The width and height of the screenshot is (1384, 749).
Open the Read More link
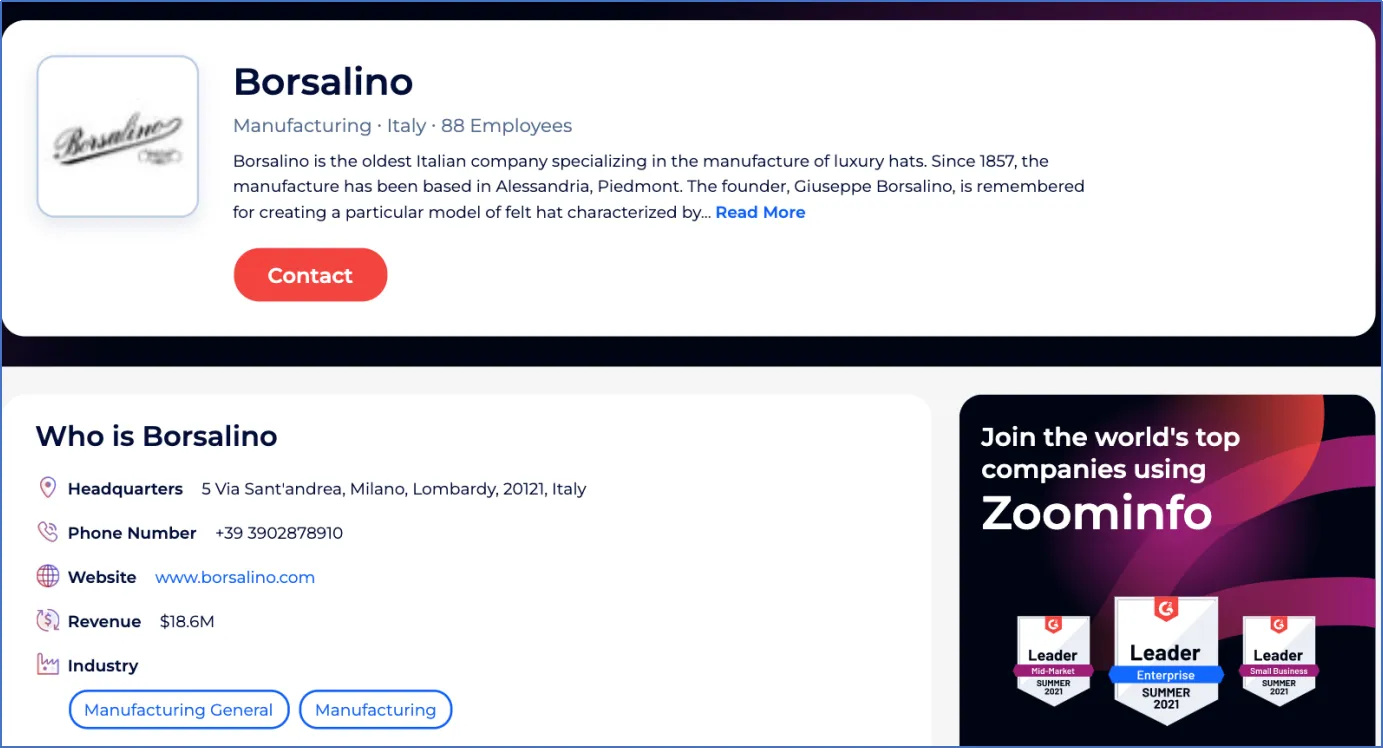pyautogui.click(x=760, y=212)
